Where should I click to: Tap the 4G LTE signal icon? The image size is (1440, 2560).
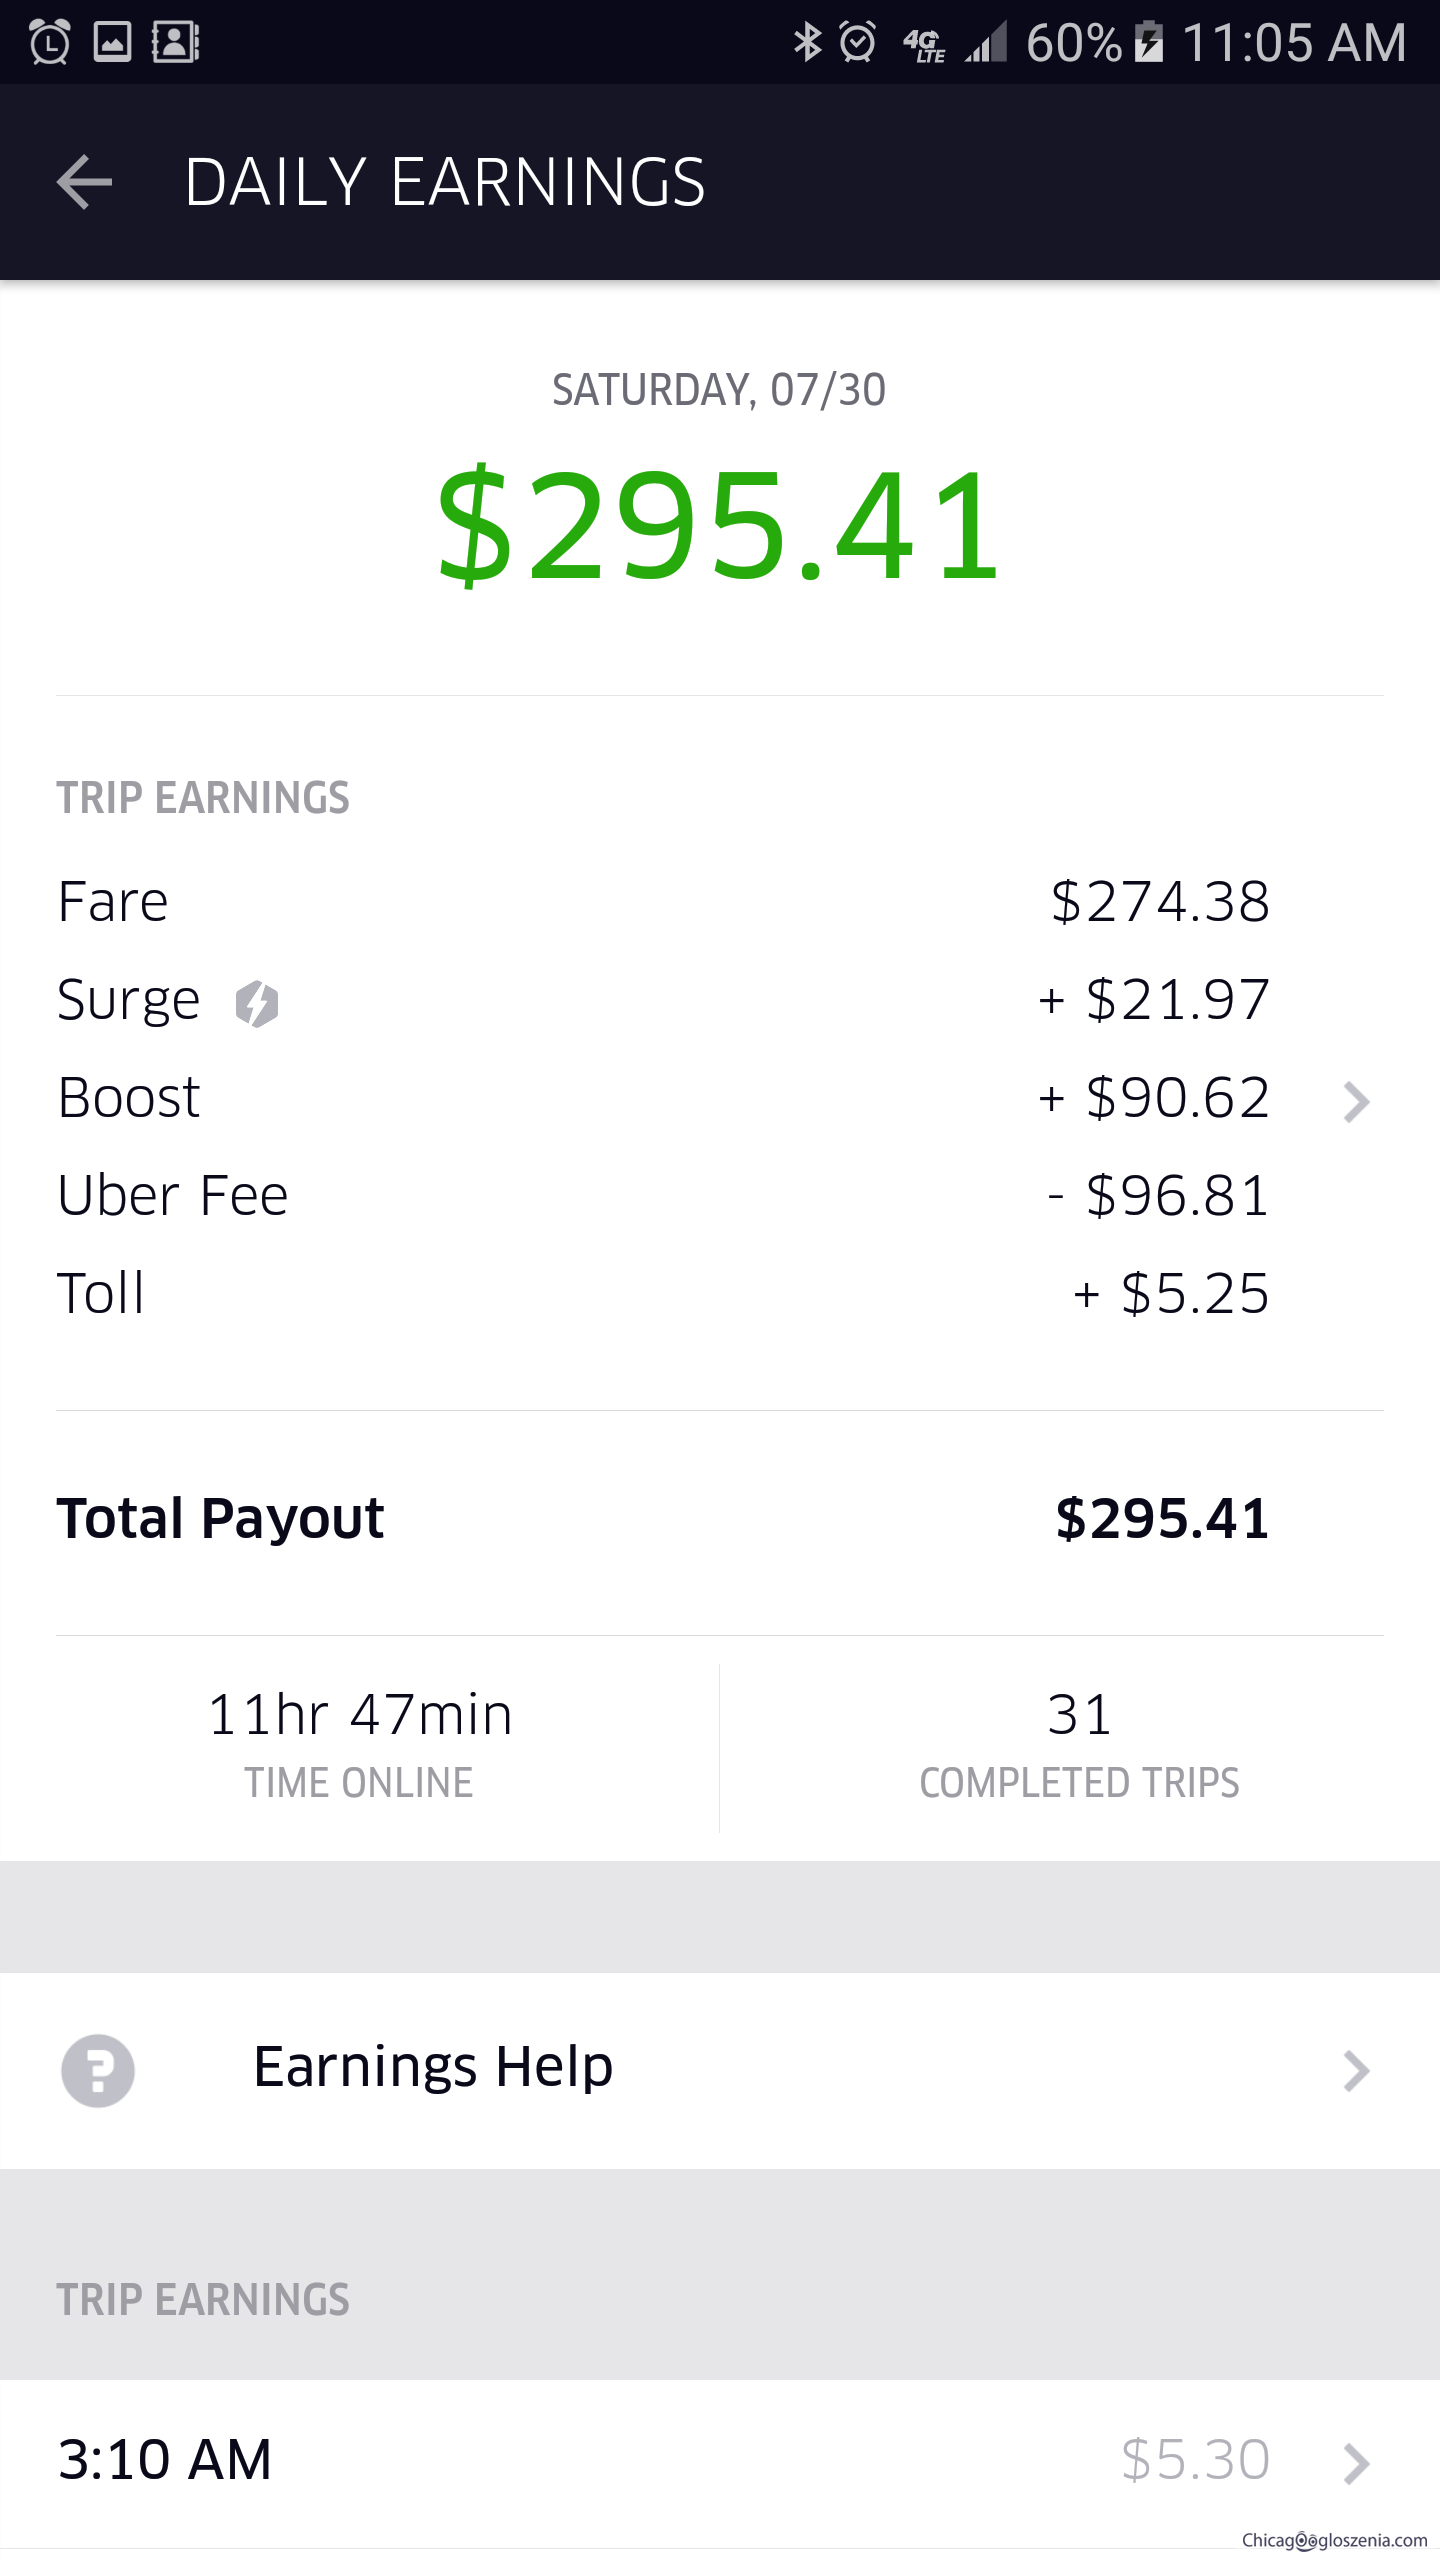924,44
